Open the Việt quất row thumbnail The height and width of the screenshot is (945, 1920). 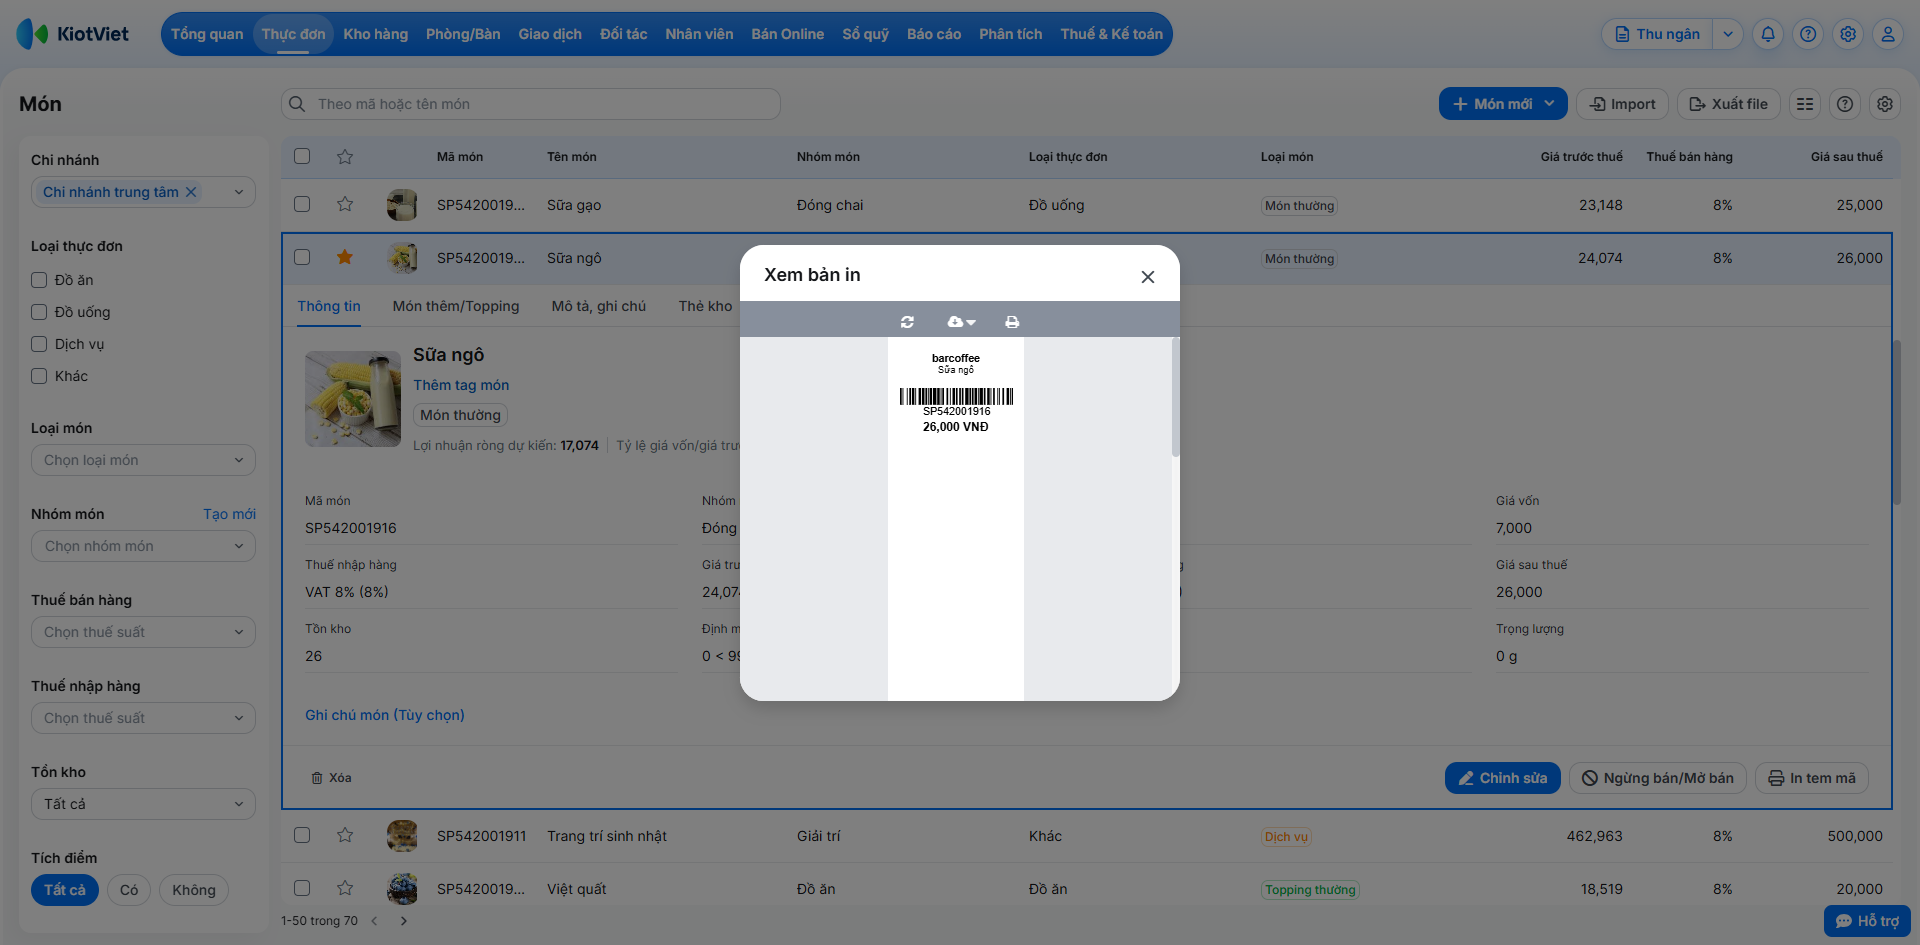pos(402,889)
